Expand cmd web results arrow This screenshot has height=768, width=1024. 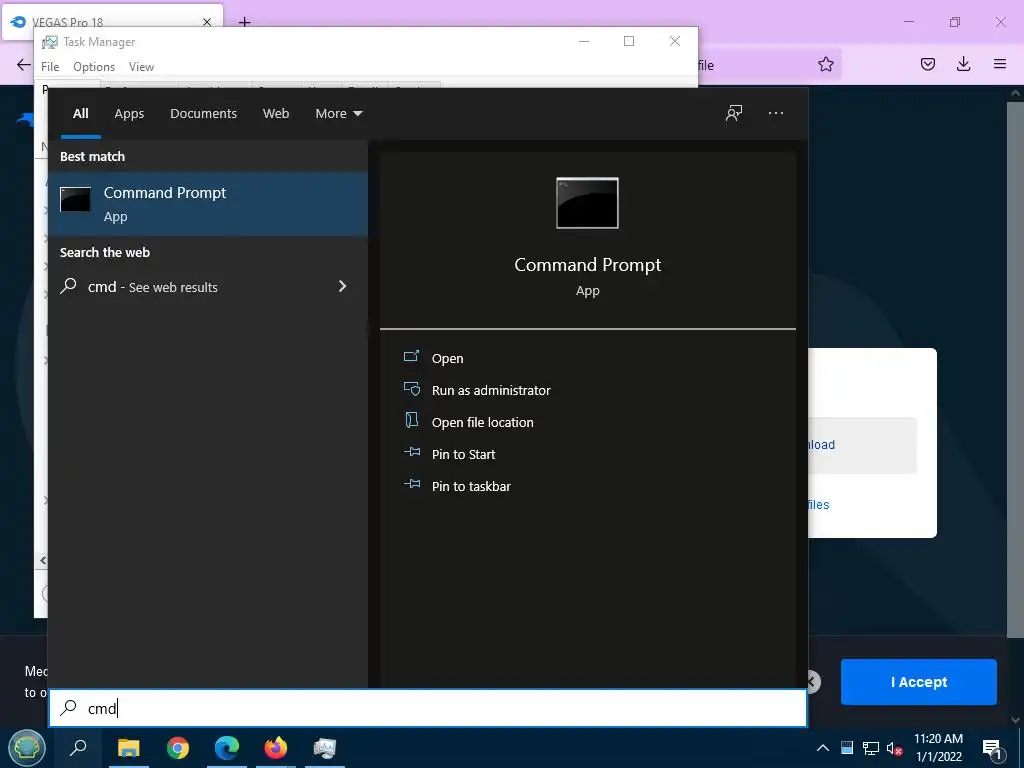(342, 286)
